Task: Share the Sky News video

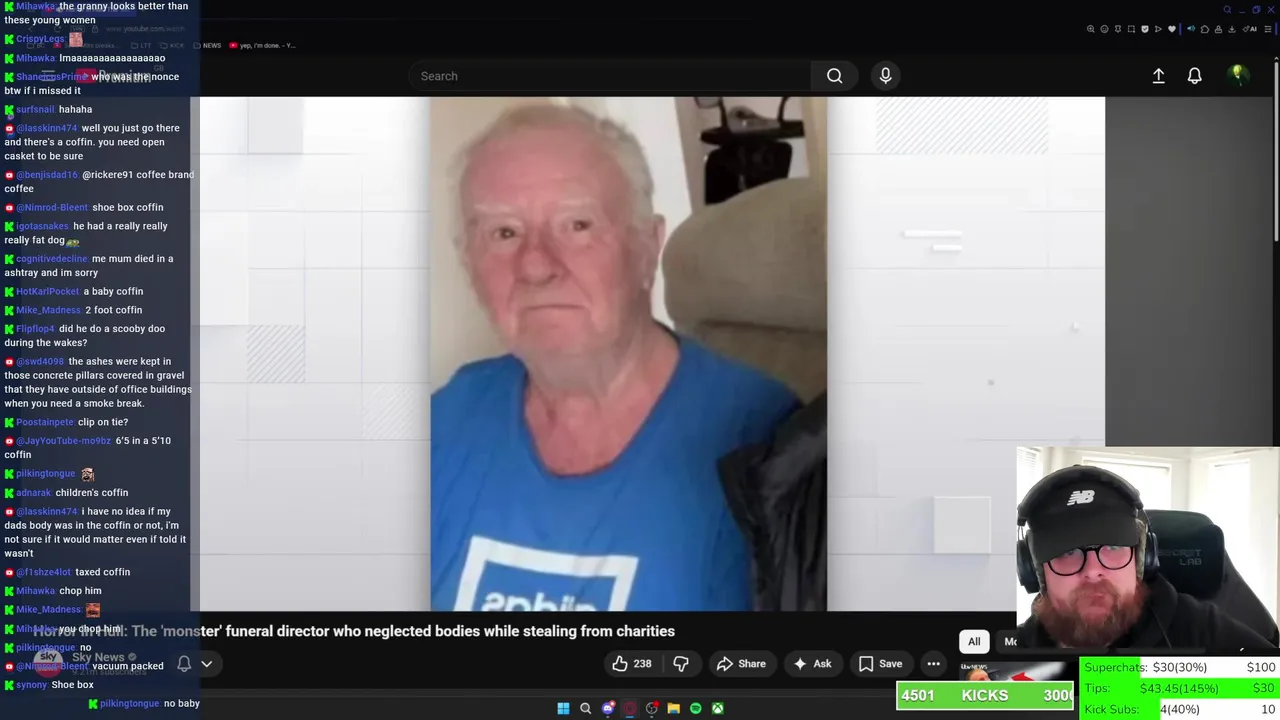Action: [x=741, y=663]
